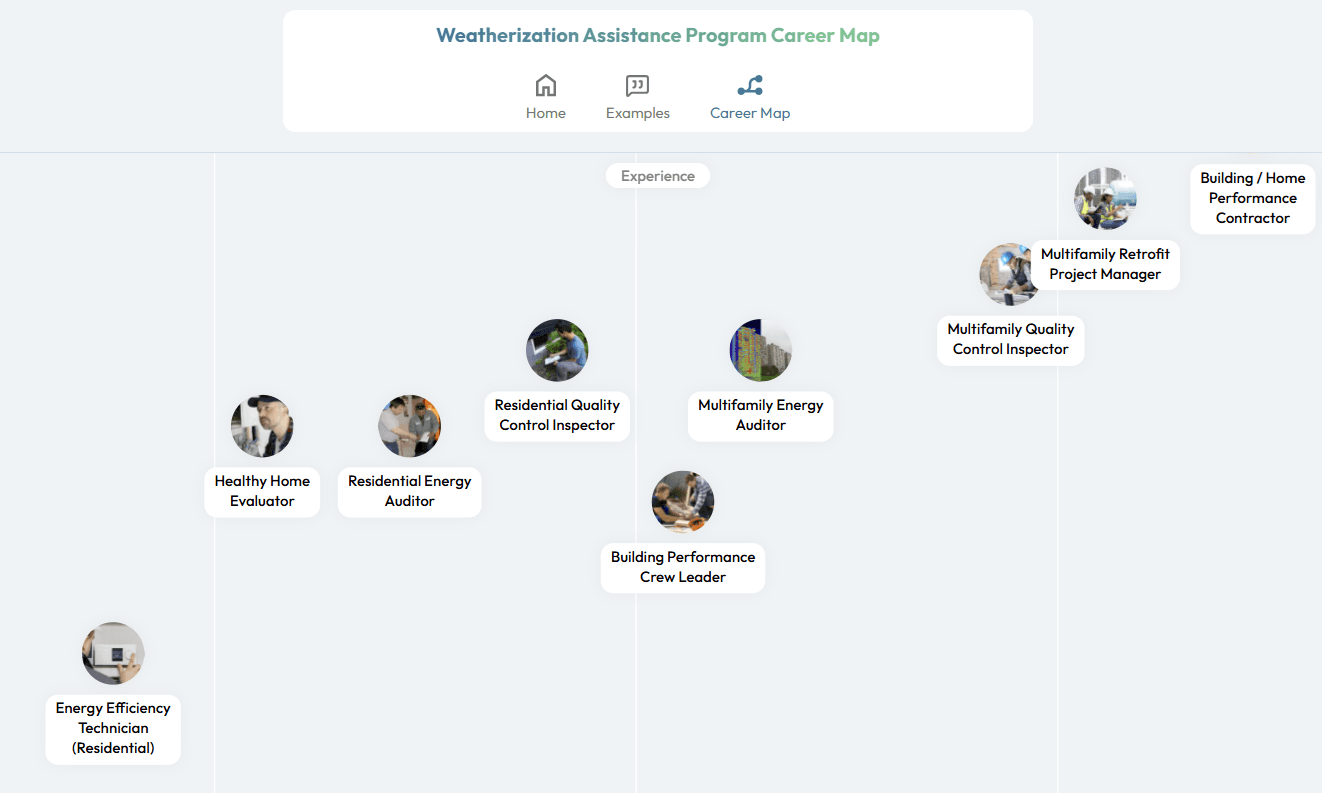Click the Multifamily Retrofit Project Manager photo
Viewport: 1322px width, 793px height.
1105,197
